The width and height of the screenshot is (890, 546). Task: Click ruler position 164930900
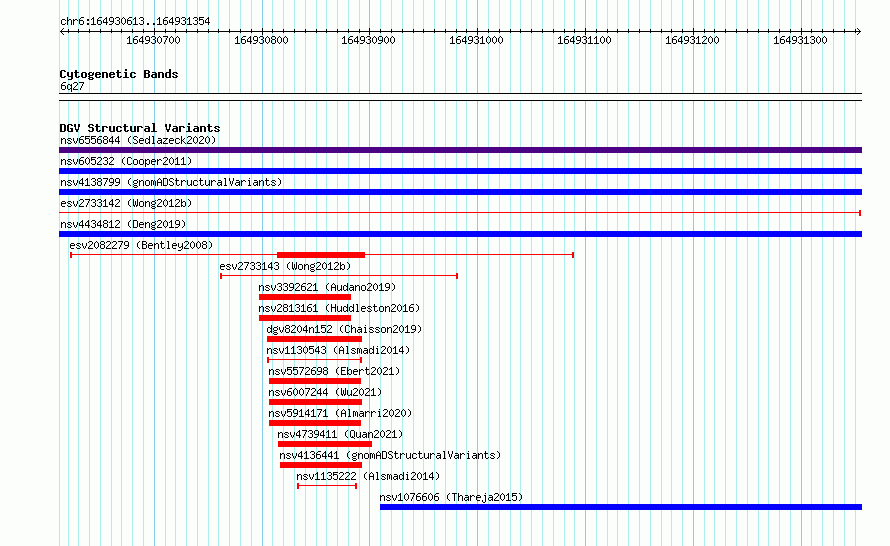click(x=368, y=40)
